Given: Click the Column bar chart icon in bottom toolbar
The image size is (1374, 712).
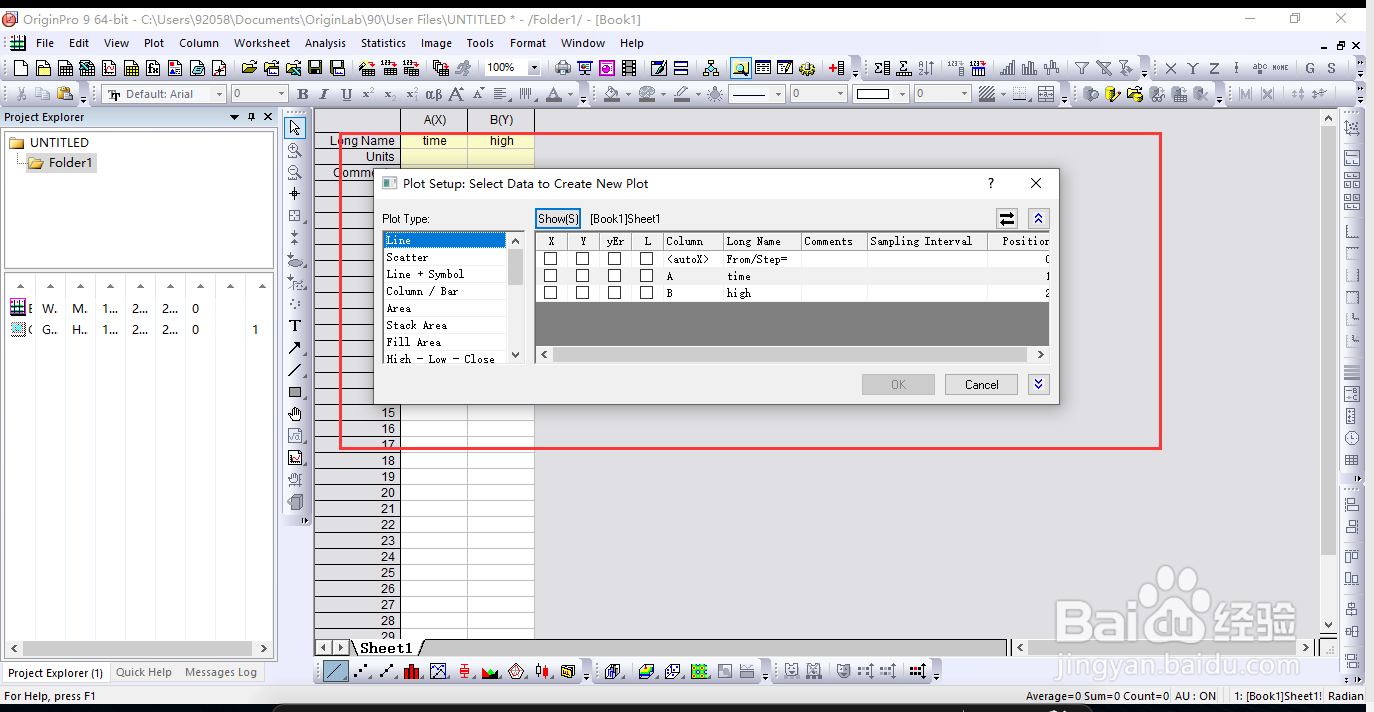Looking at the screenshot, I should point(412,671).
